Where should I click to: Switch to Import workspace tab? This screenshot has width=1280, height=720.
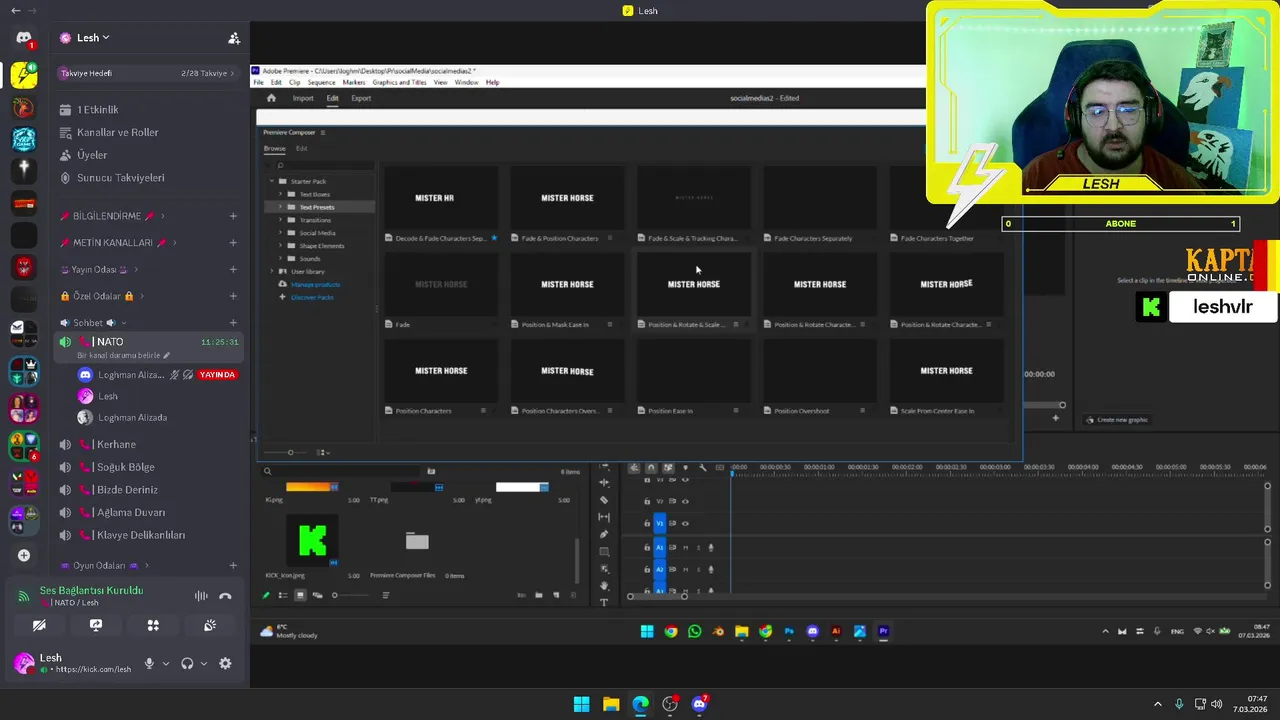click(x=303, y=98)
